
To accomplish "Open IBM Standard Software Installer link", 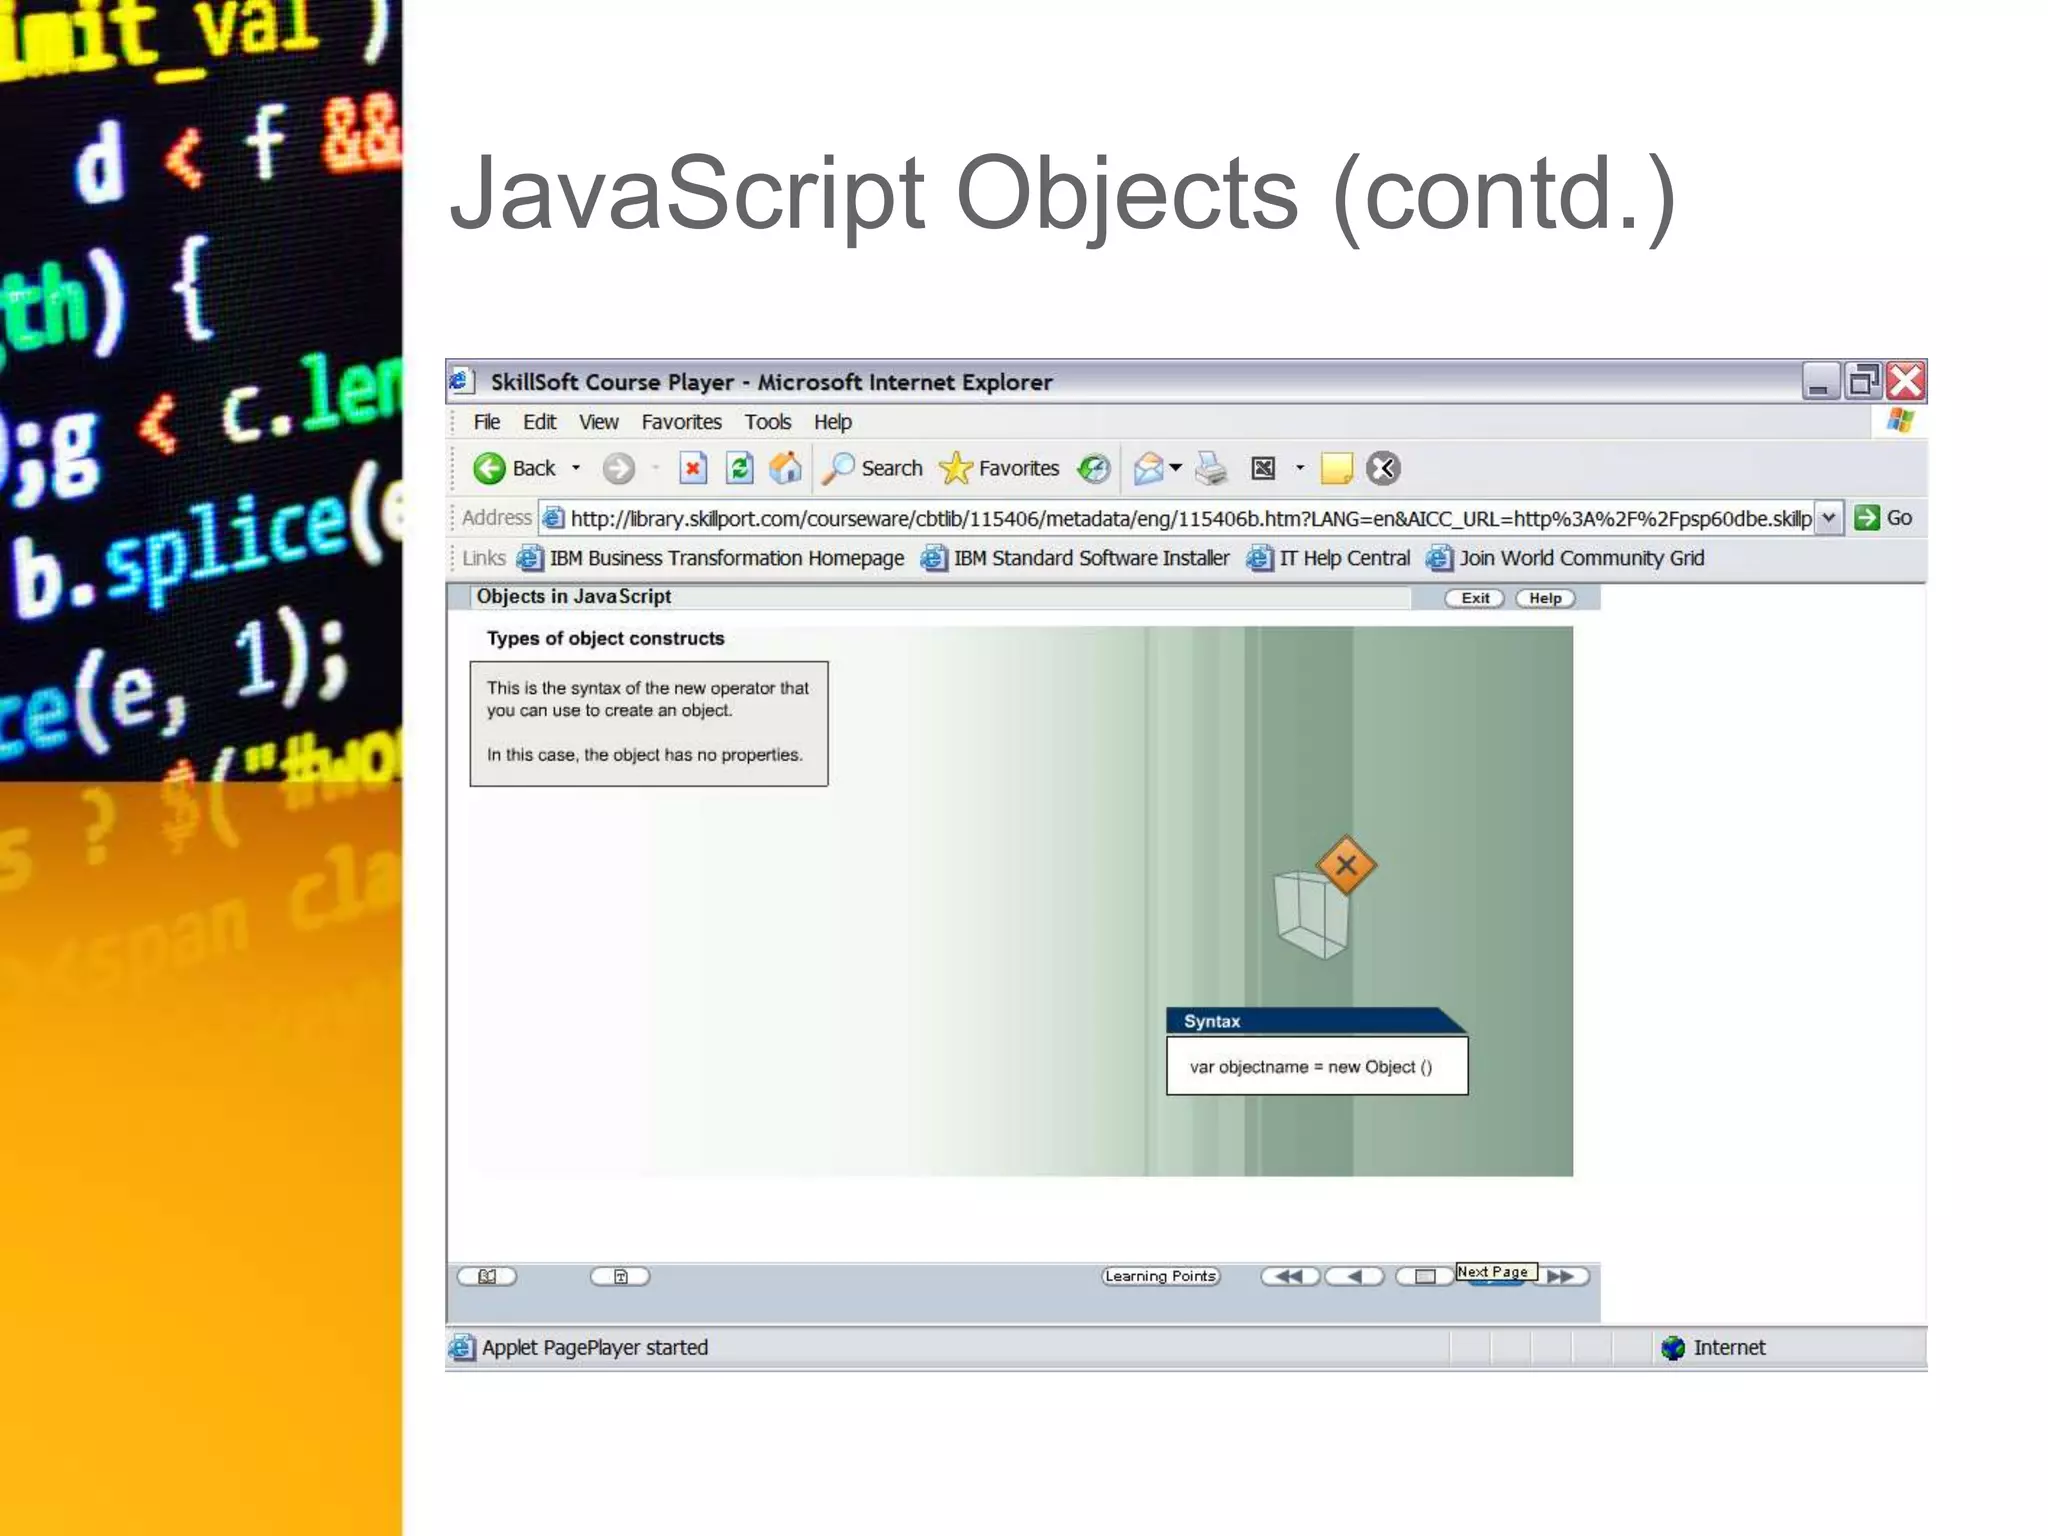I will click(x=1076, y=558).
